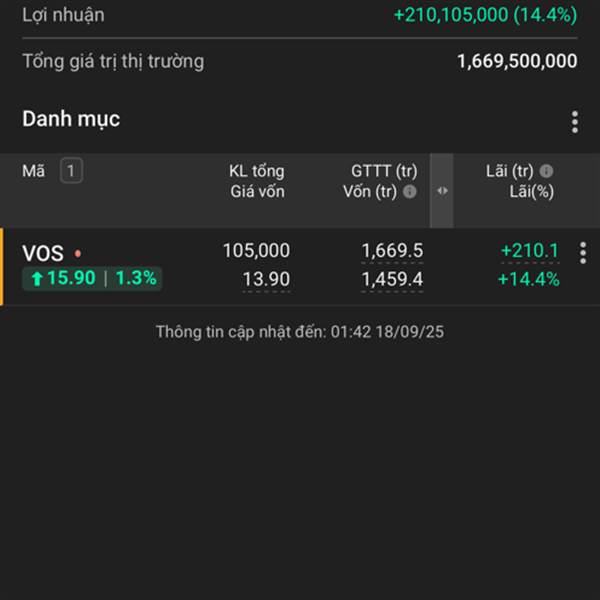Screen dimensions: 600x600
Task: Tap the underlined market value 1,669.5
Action: click(x=392, y=251)
